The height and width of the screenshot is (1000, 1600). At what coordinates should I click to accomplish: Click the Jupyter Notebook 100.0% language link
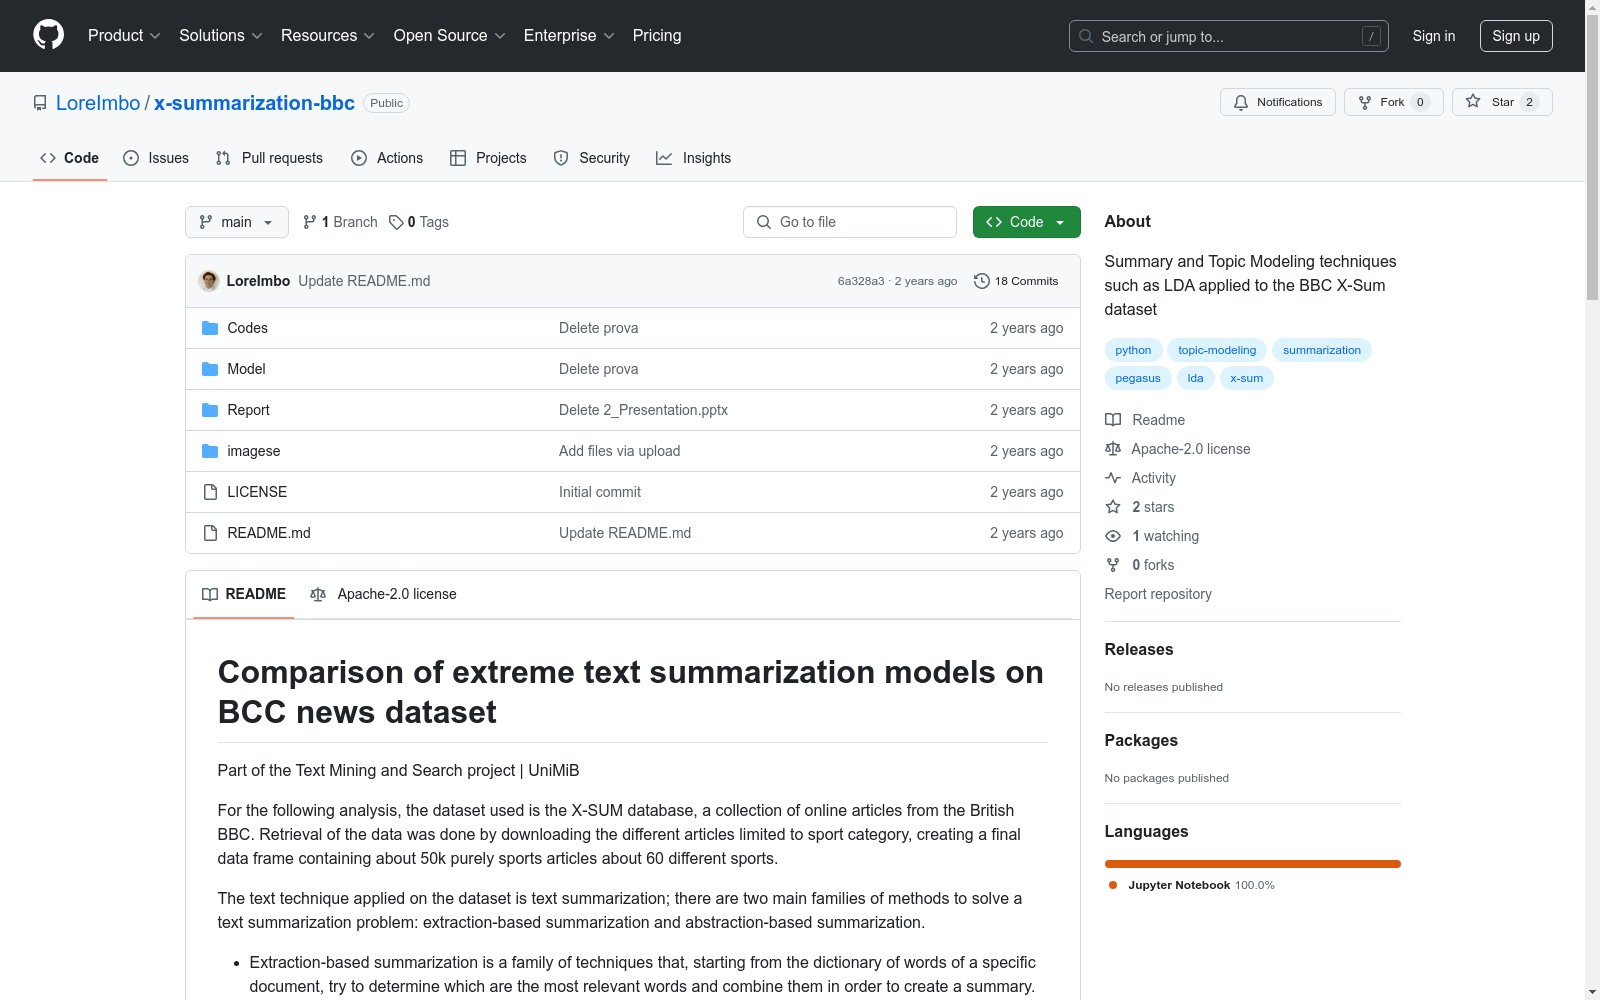(x=1192, y=885)
